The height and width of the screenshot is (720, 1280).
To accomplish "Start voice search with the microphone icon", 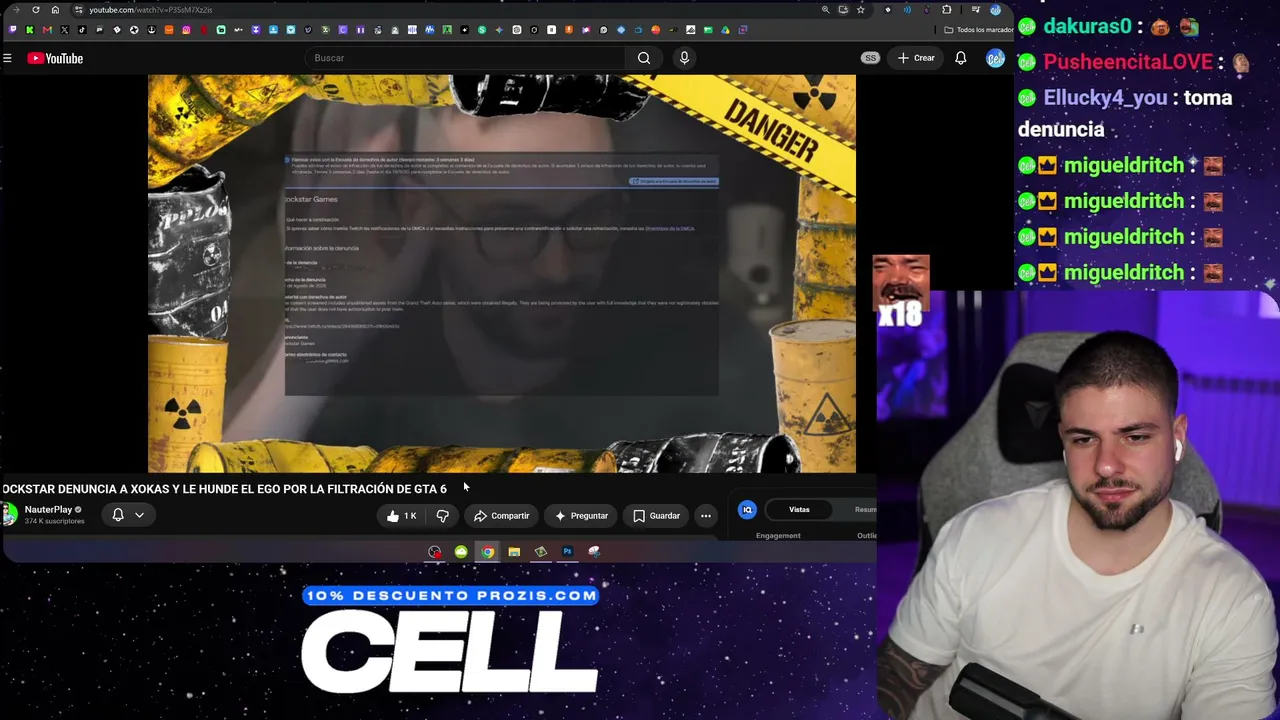I will click(x=684, y=58).
